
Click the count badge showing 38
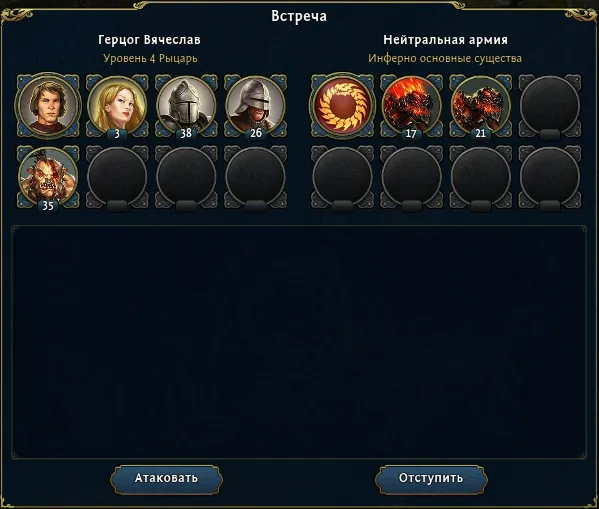click(186, 133)
